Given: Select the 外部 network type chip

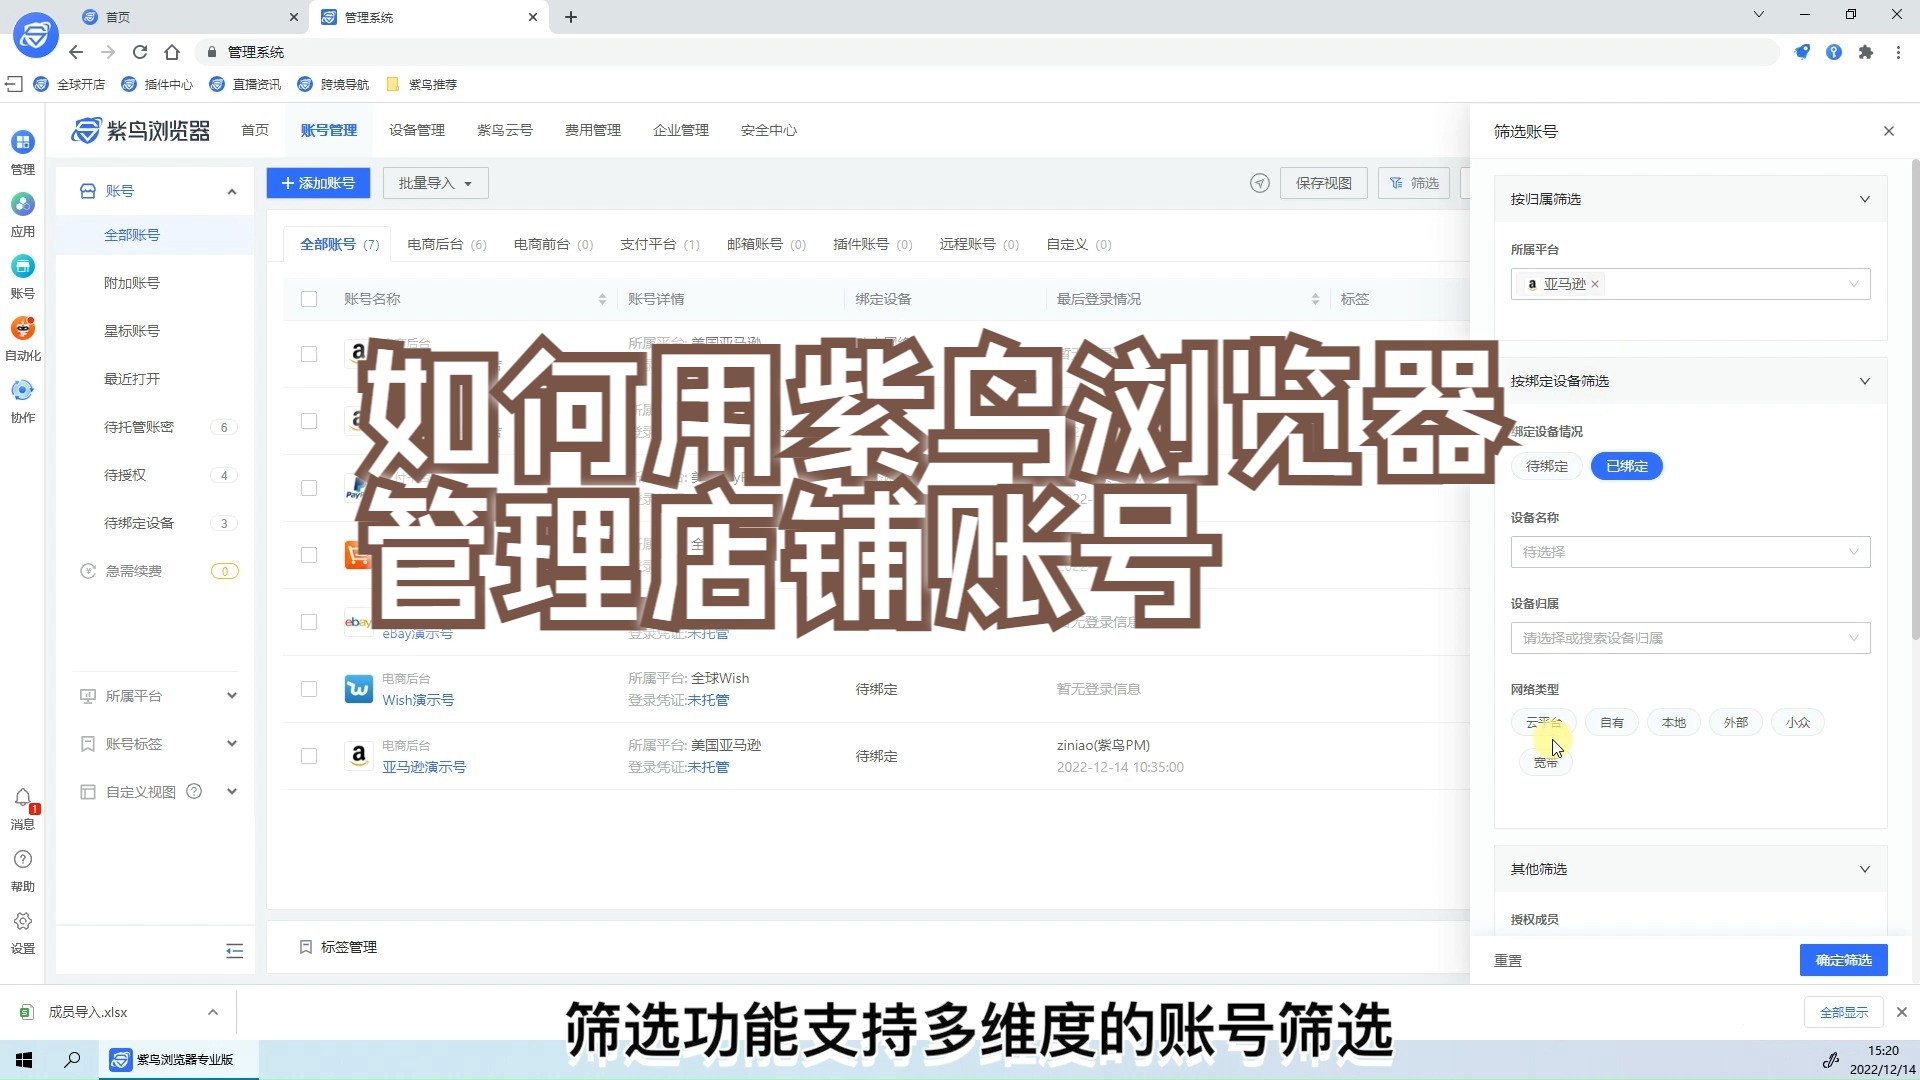Looking at the screenshot, I should 1736,722.
